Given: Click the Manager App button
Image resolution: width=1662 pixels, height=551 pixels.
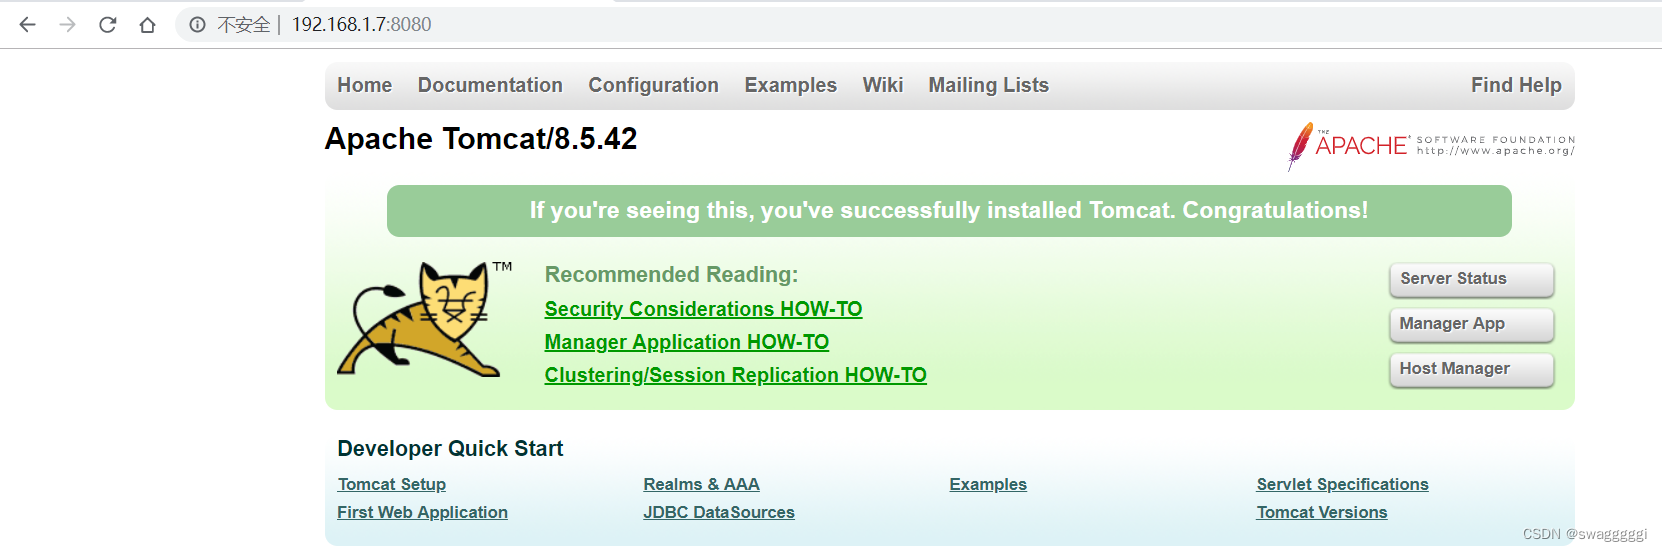Looking at the screenshot, I should (1471, 324).
